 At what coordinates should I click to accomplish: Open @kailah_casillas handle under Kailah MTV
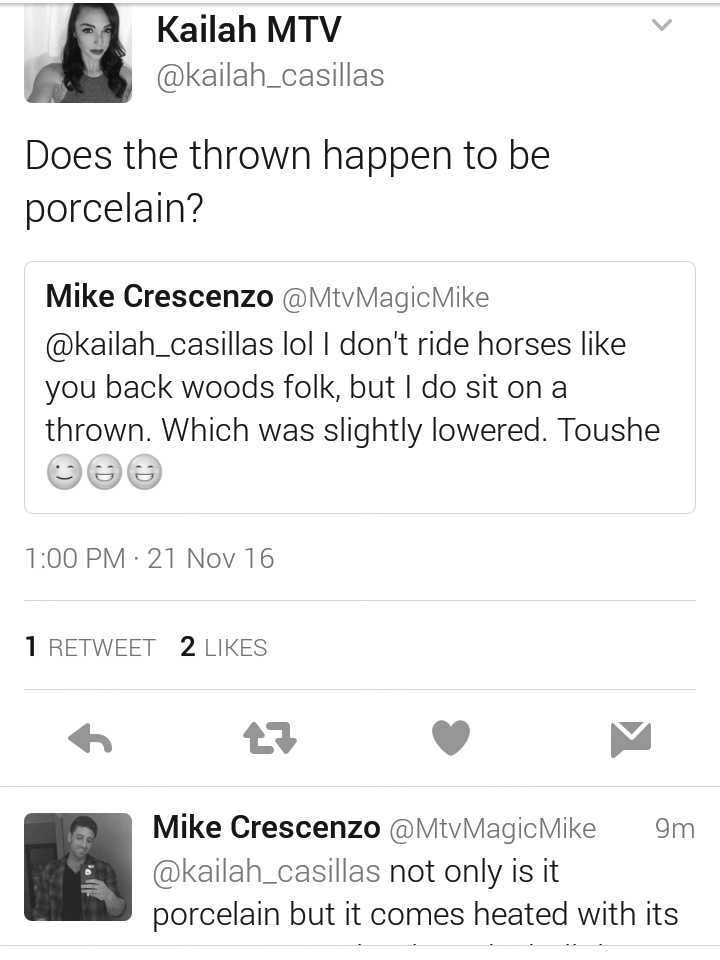[x=270, y=76]
